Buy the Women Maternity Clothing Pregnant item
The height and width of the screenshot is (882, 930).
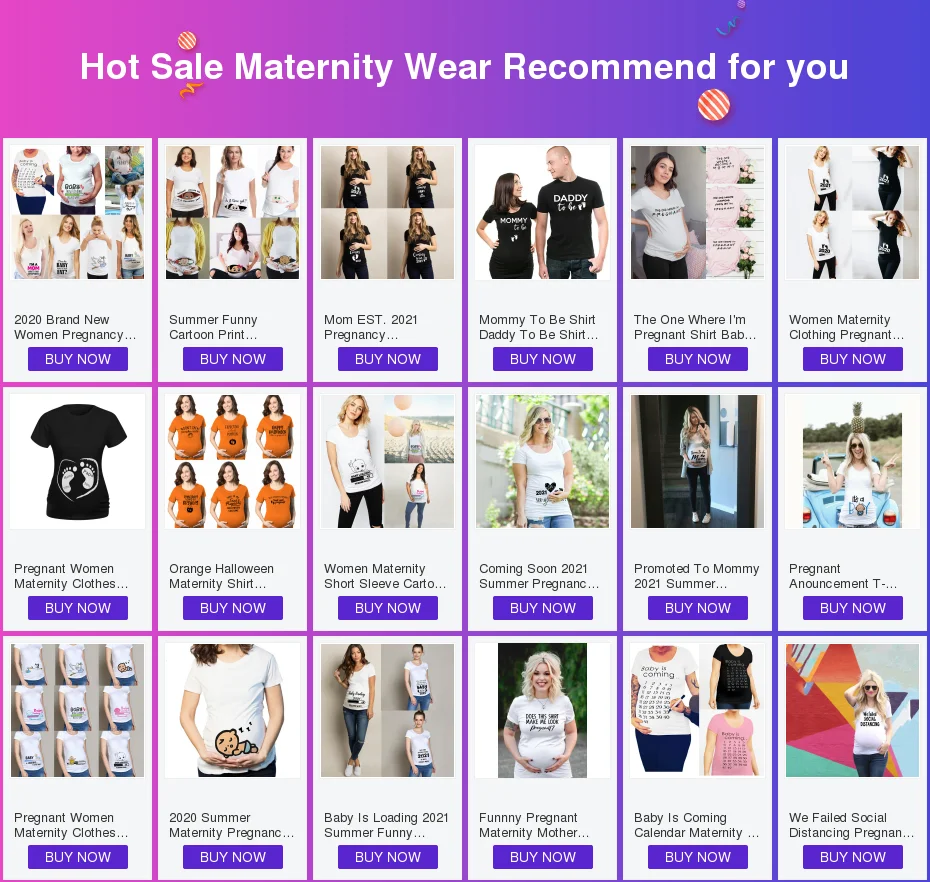[x=852, y=359]
